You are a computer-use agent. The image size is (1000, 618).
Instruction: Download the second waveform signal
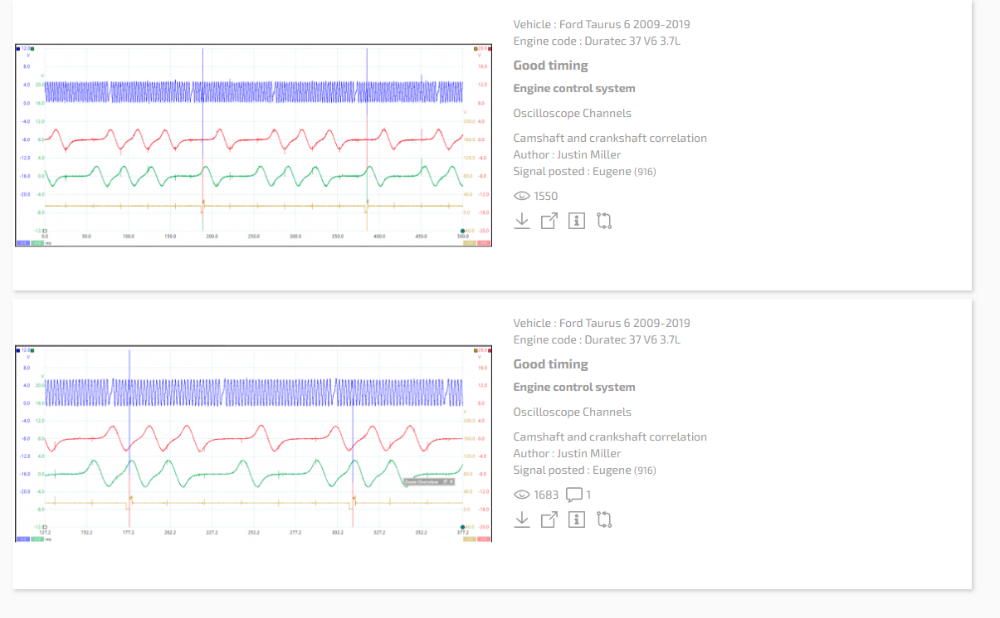tap(522, 520)
